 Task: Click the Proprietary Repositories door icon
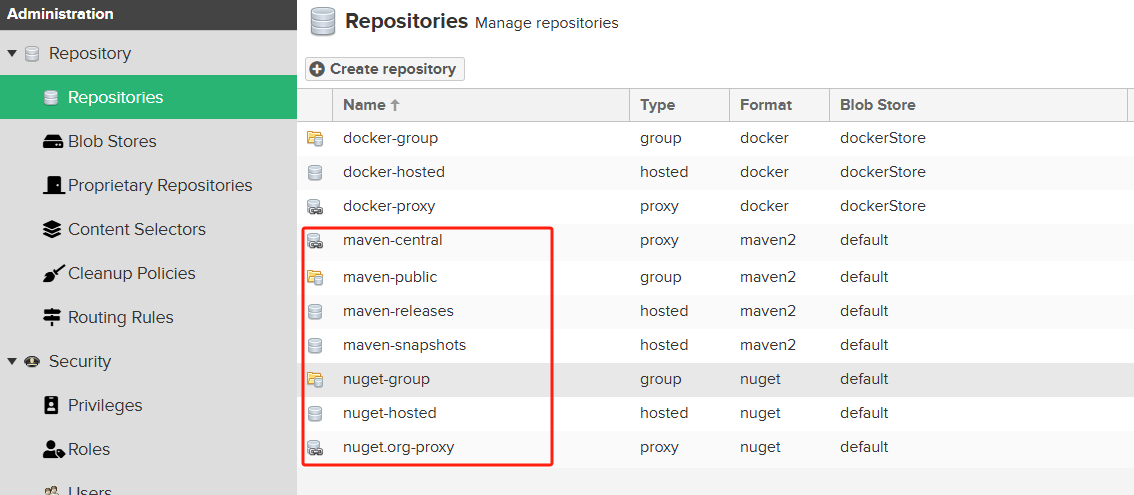pyautogui.click(x=54, y=185)
